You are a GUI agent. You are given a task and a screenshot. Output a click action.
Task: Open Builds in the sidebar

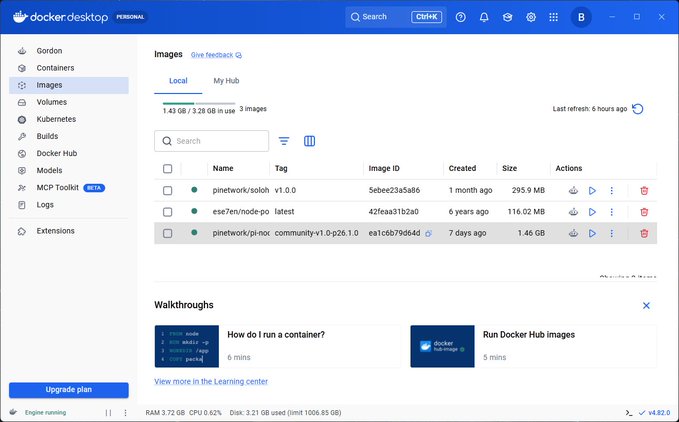(68, 136)
